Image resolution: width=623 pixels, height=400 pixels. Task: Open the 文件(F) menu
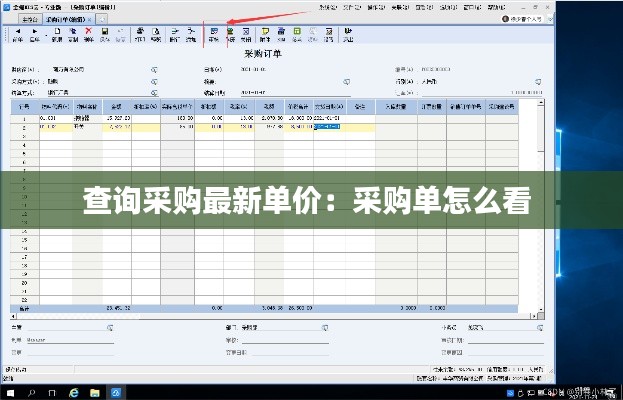352,7
